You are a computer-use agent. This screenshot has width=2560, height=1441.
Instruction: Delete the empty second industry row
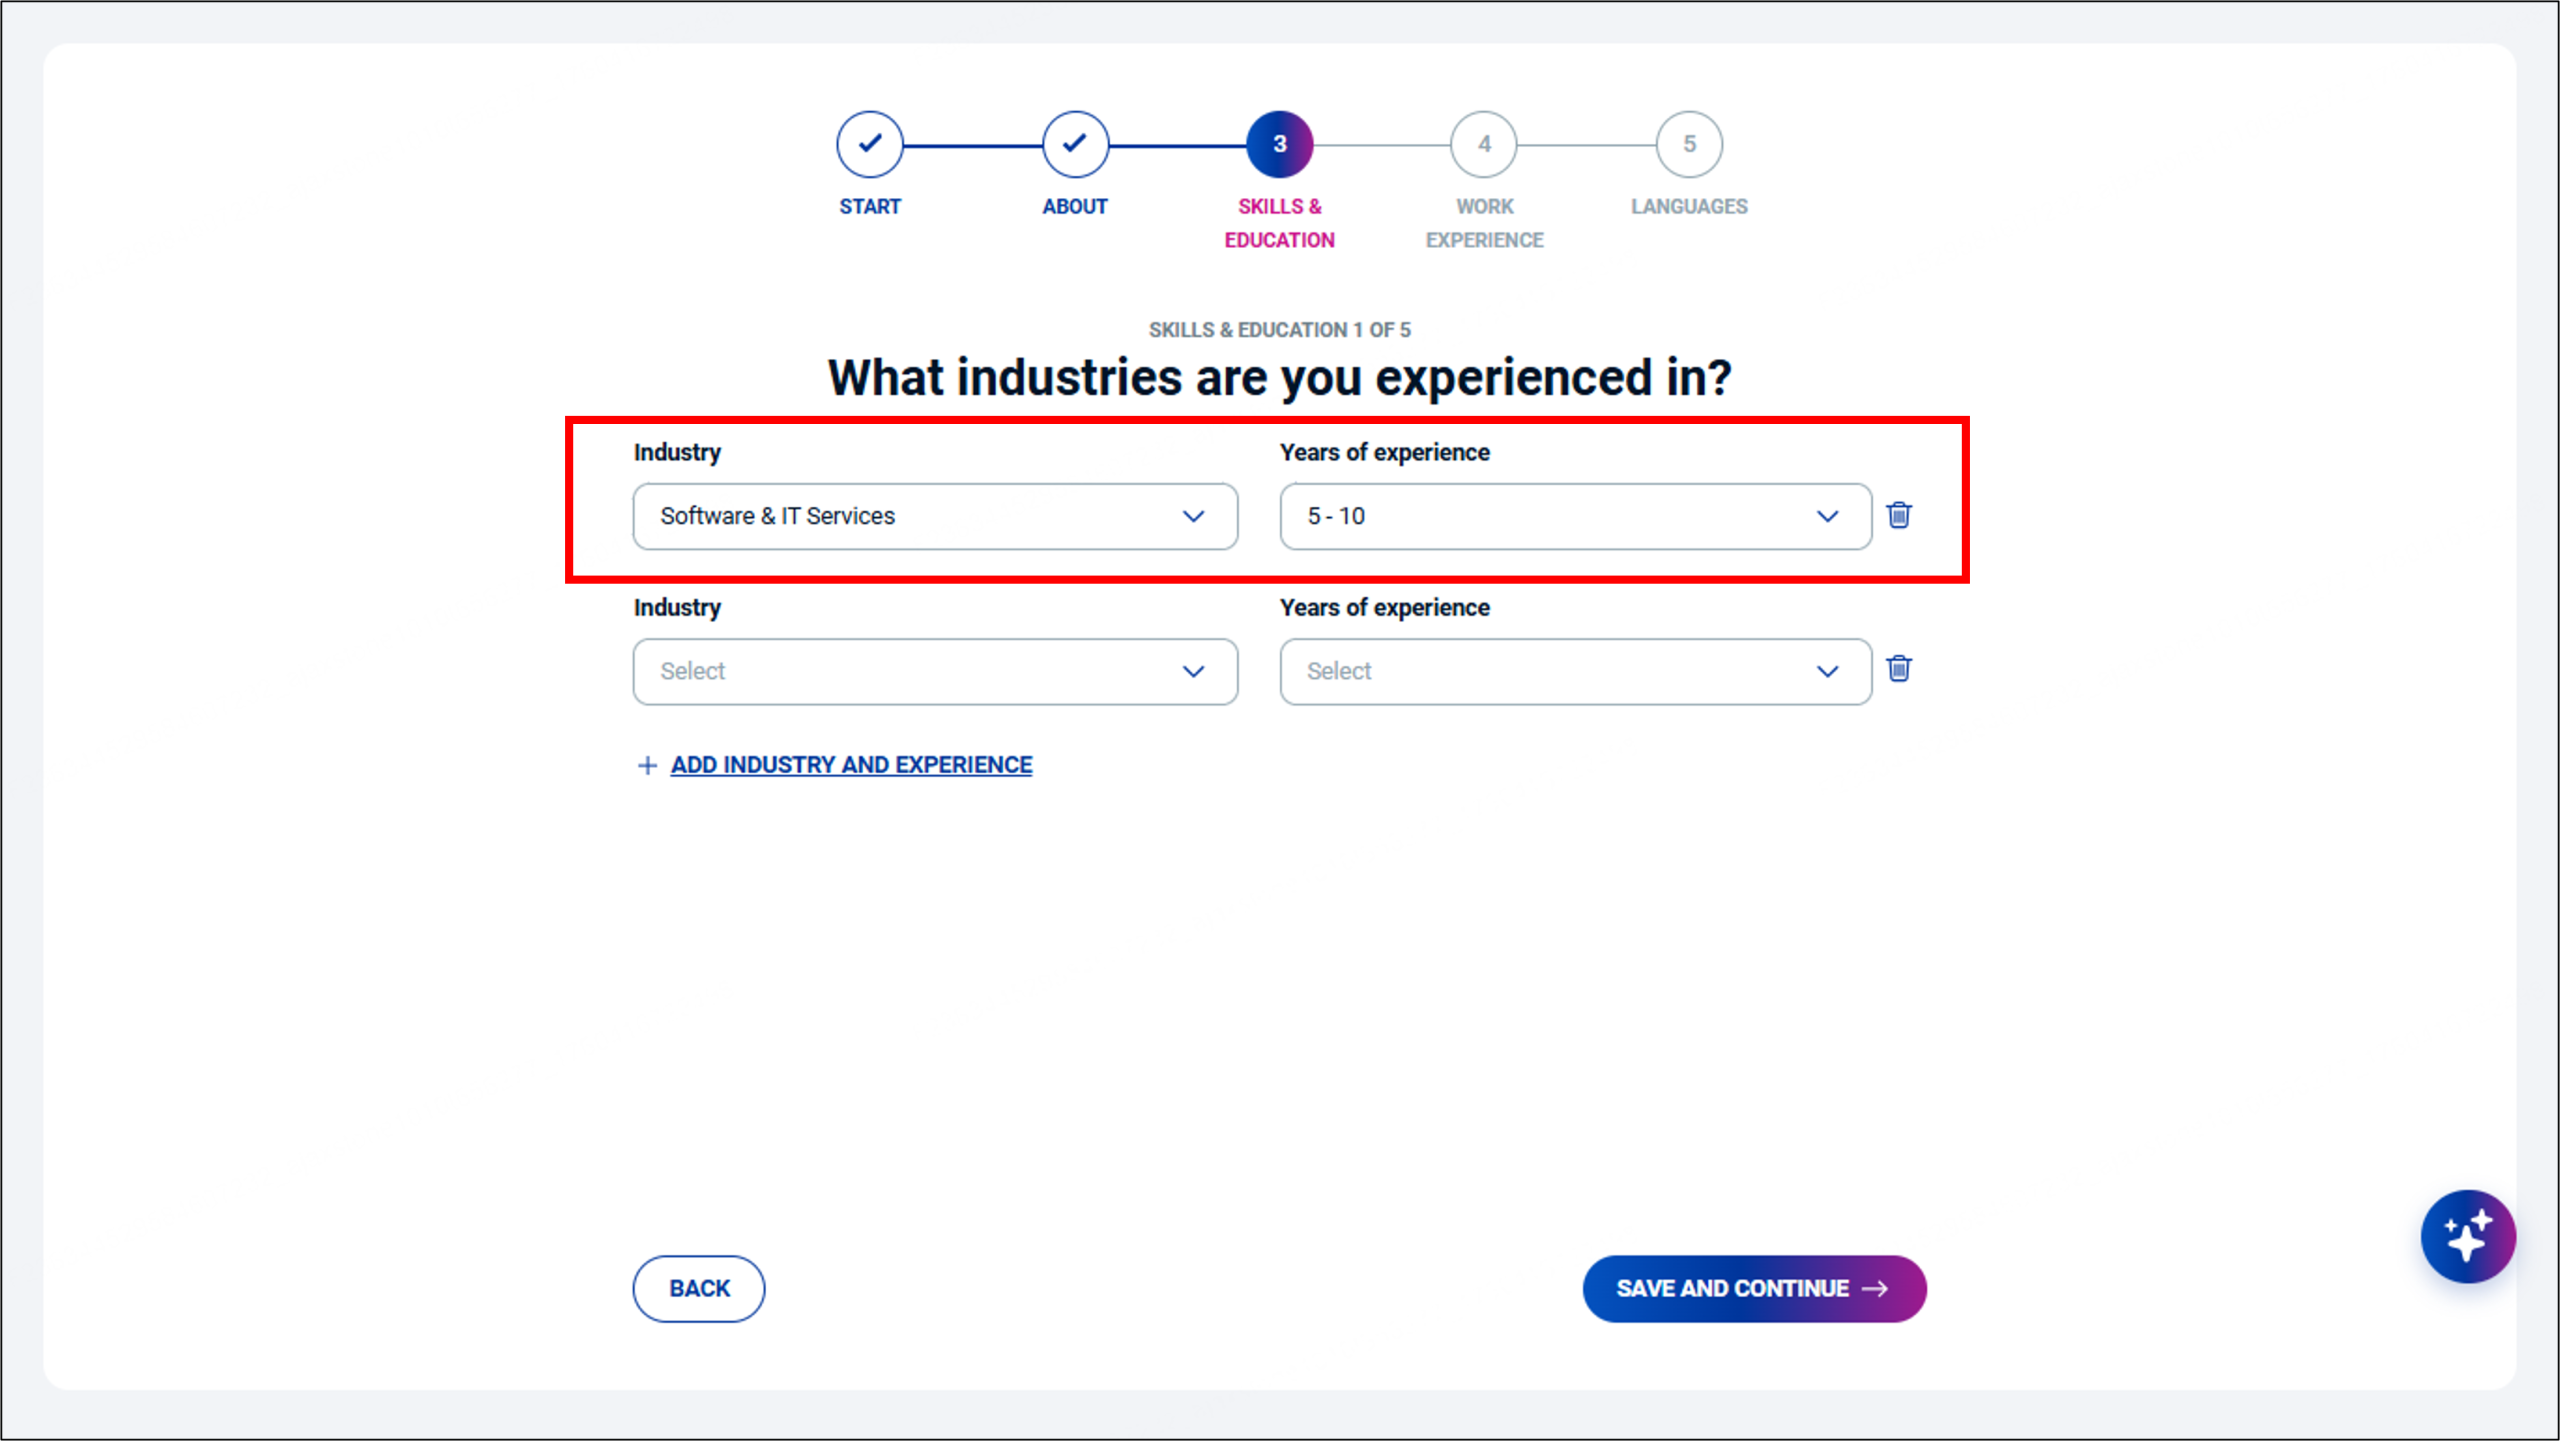(1899, 668)
